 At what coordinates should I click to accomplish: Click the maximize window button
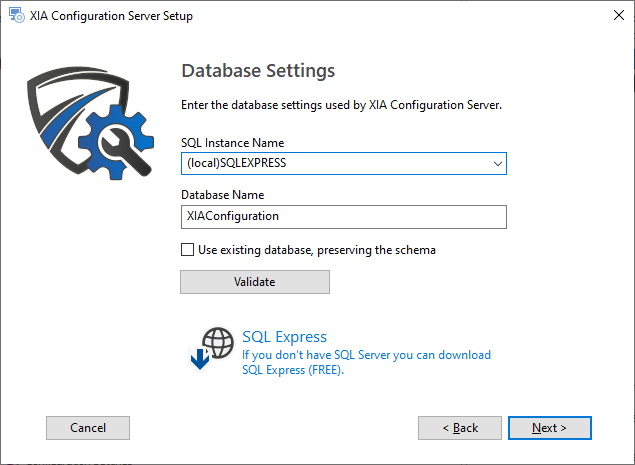click(x=564, y=16)
